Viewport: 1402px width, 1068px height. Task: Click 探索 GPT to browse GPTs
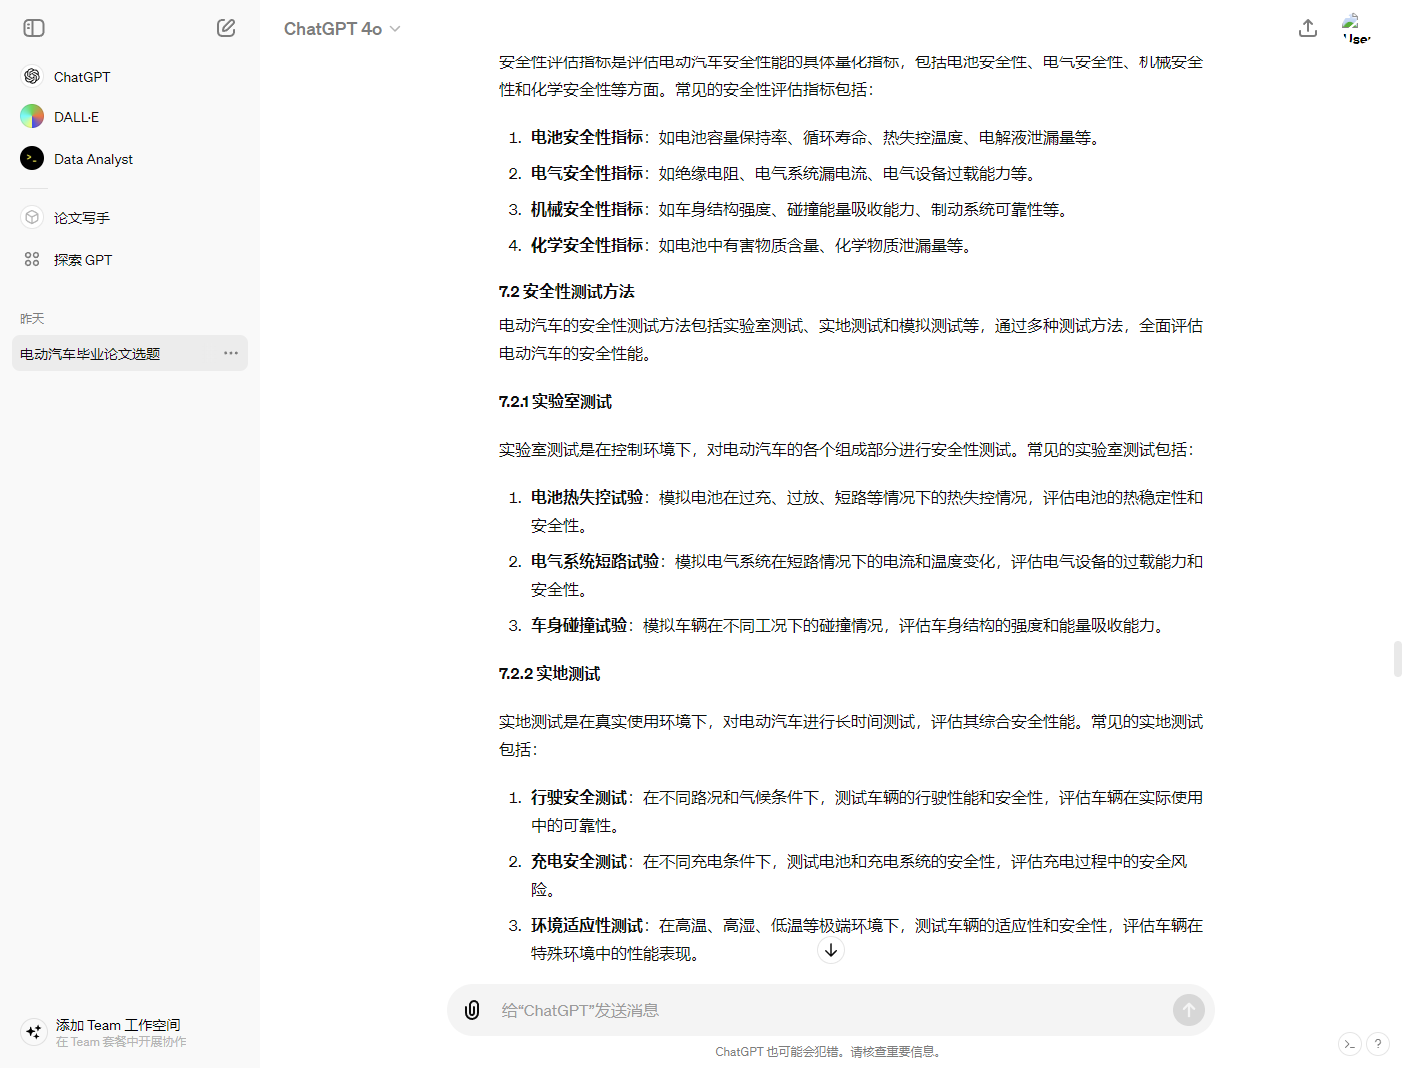82,260
